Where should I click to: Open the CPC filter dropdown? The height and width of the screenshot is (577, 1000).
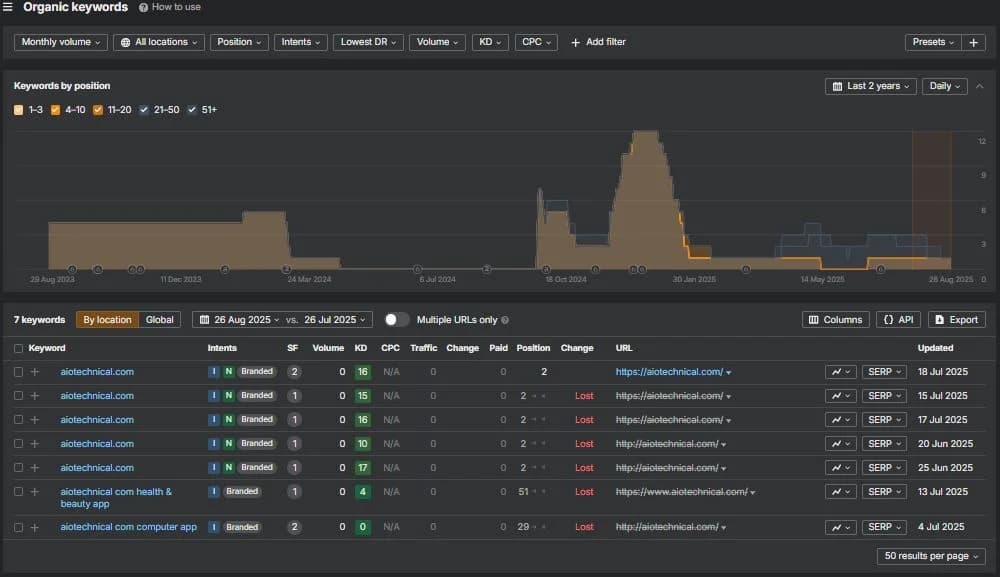coord(536,42)
